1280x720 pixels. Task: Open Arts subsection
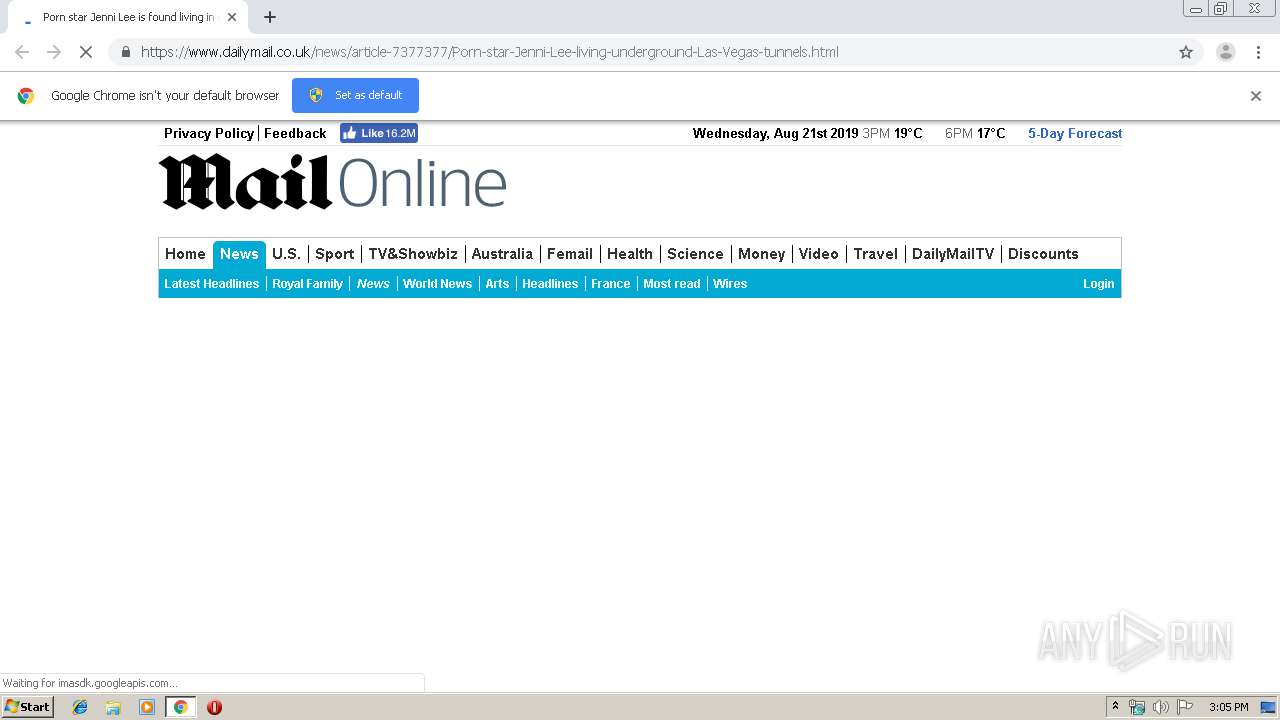(497, 284)
